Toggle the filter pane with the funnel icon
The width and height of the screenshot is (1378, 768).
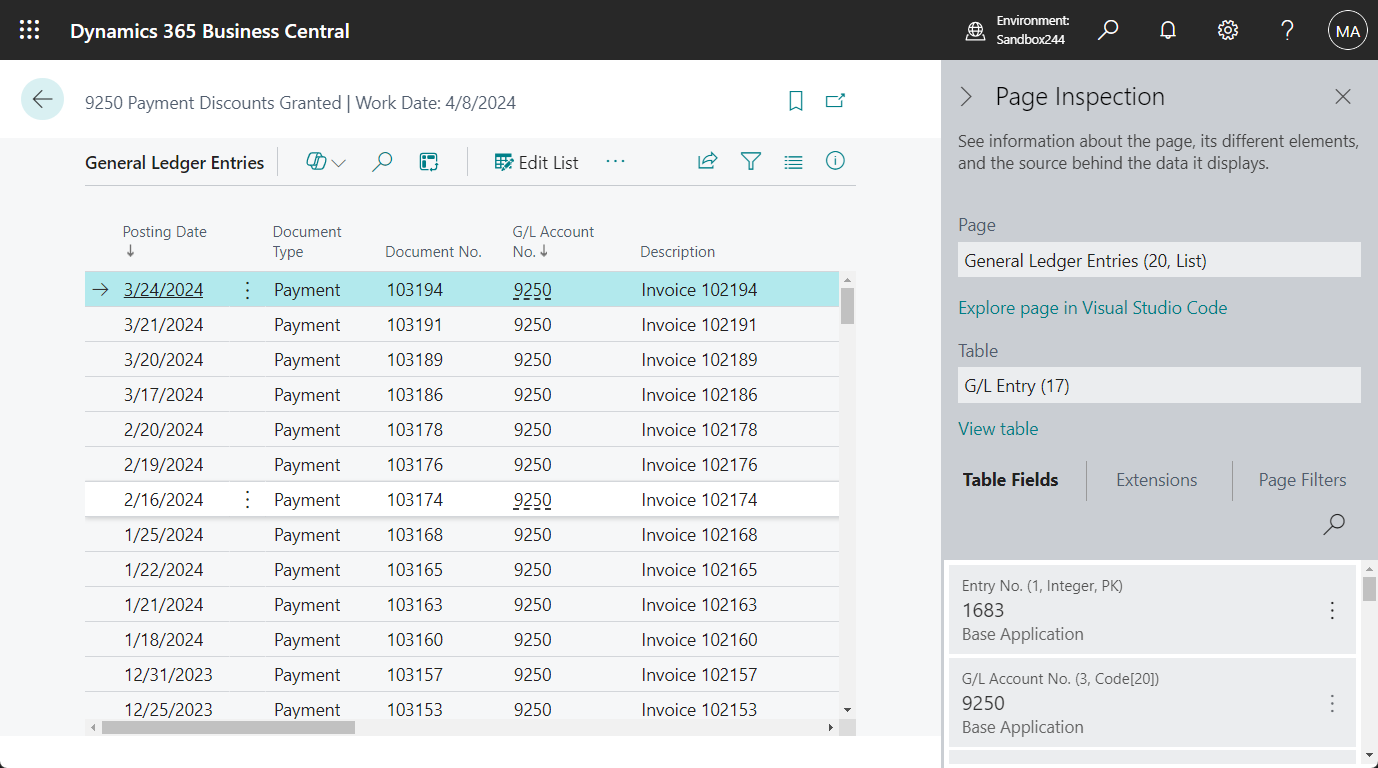[751, 161]
